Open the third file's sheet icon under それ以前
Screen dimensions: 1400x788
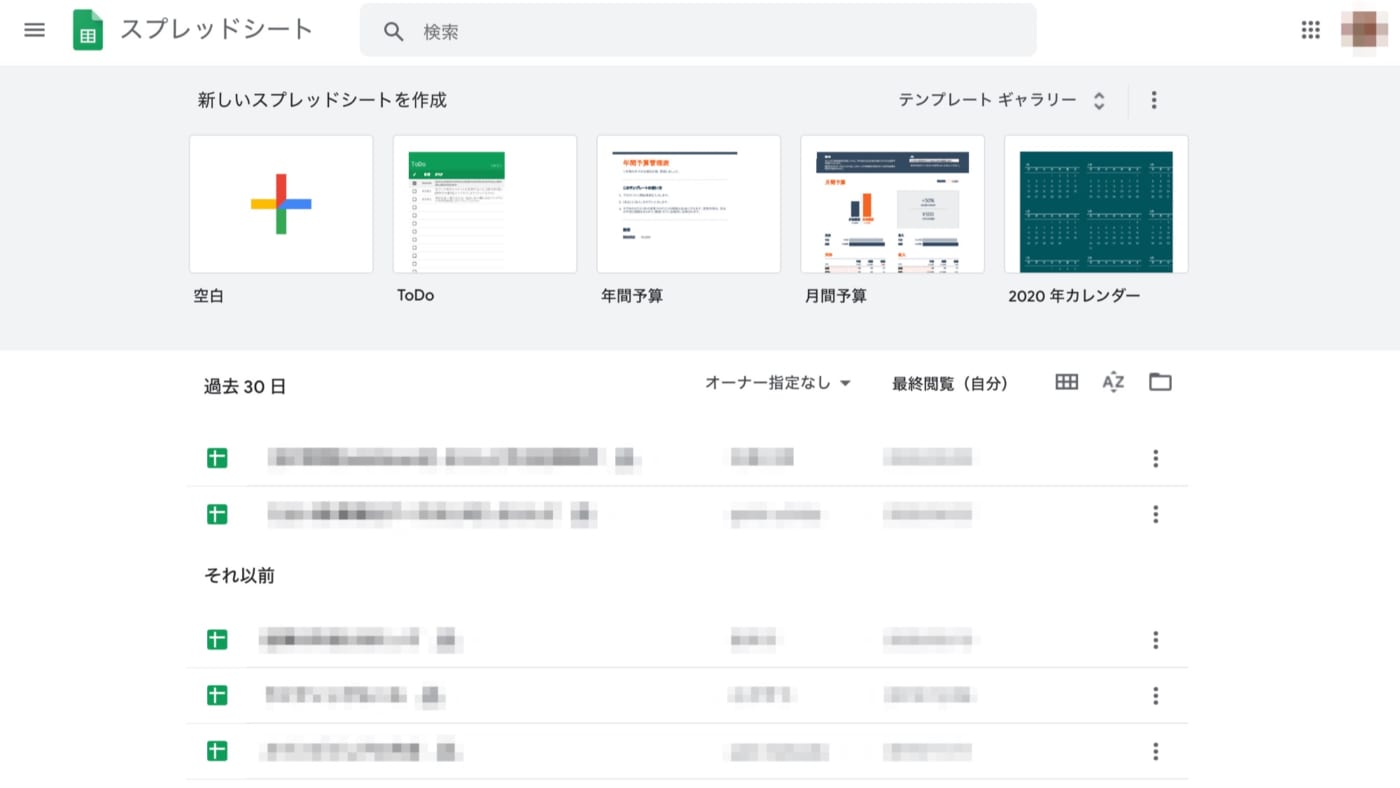click(x=217, y=752)
